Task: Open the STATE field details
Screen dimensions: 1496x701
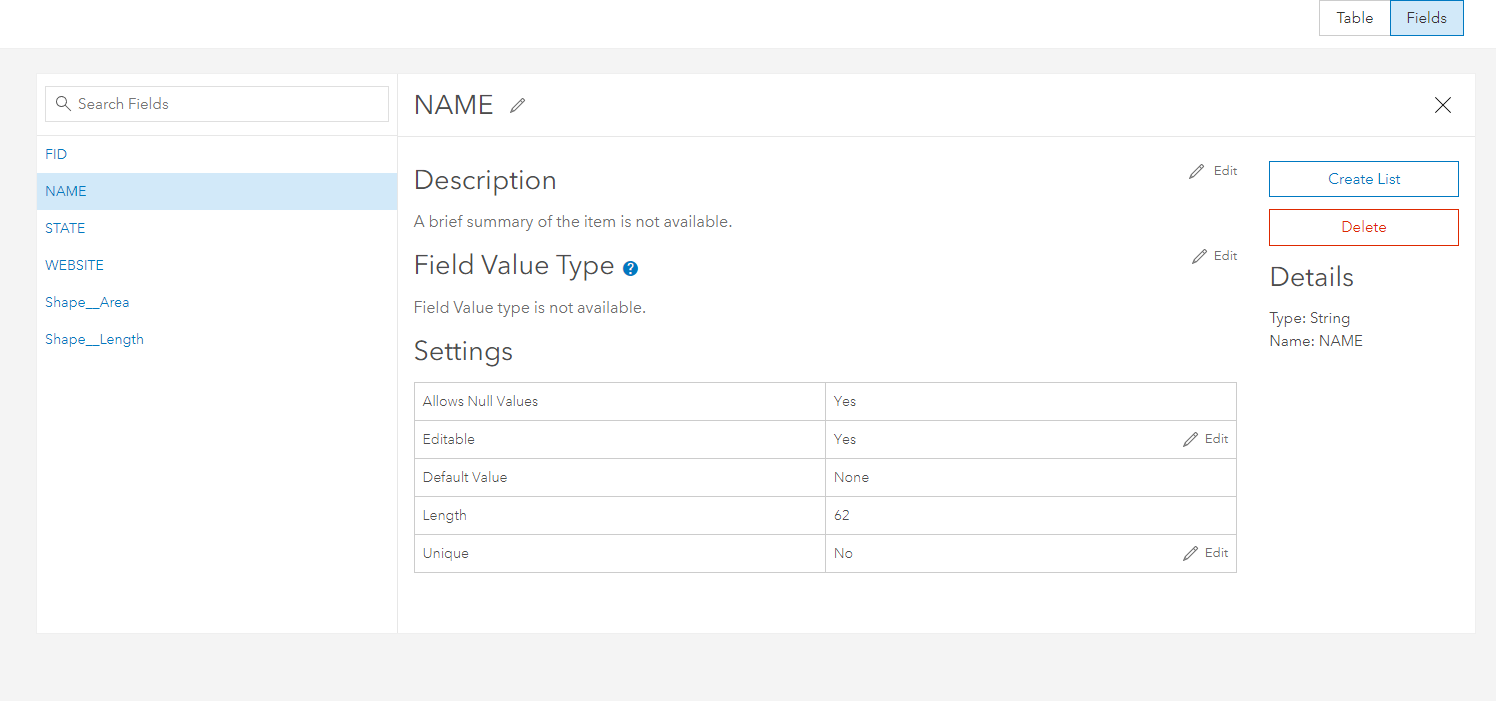Action: (65, 228)
